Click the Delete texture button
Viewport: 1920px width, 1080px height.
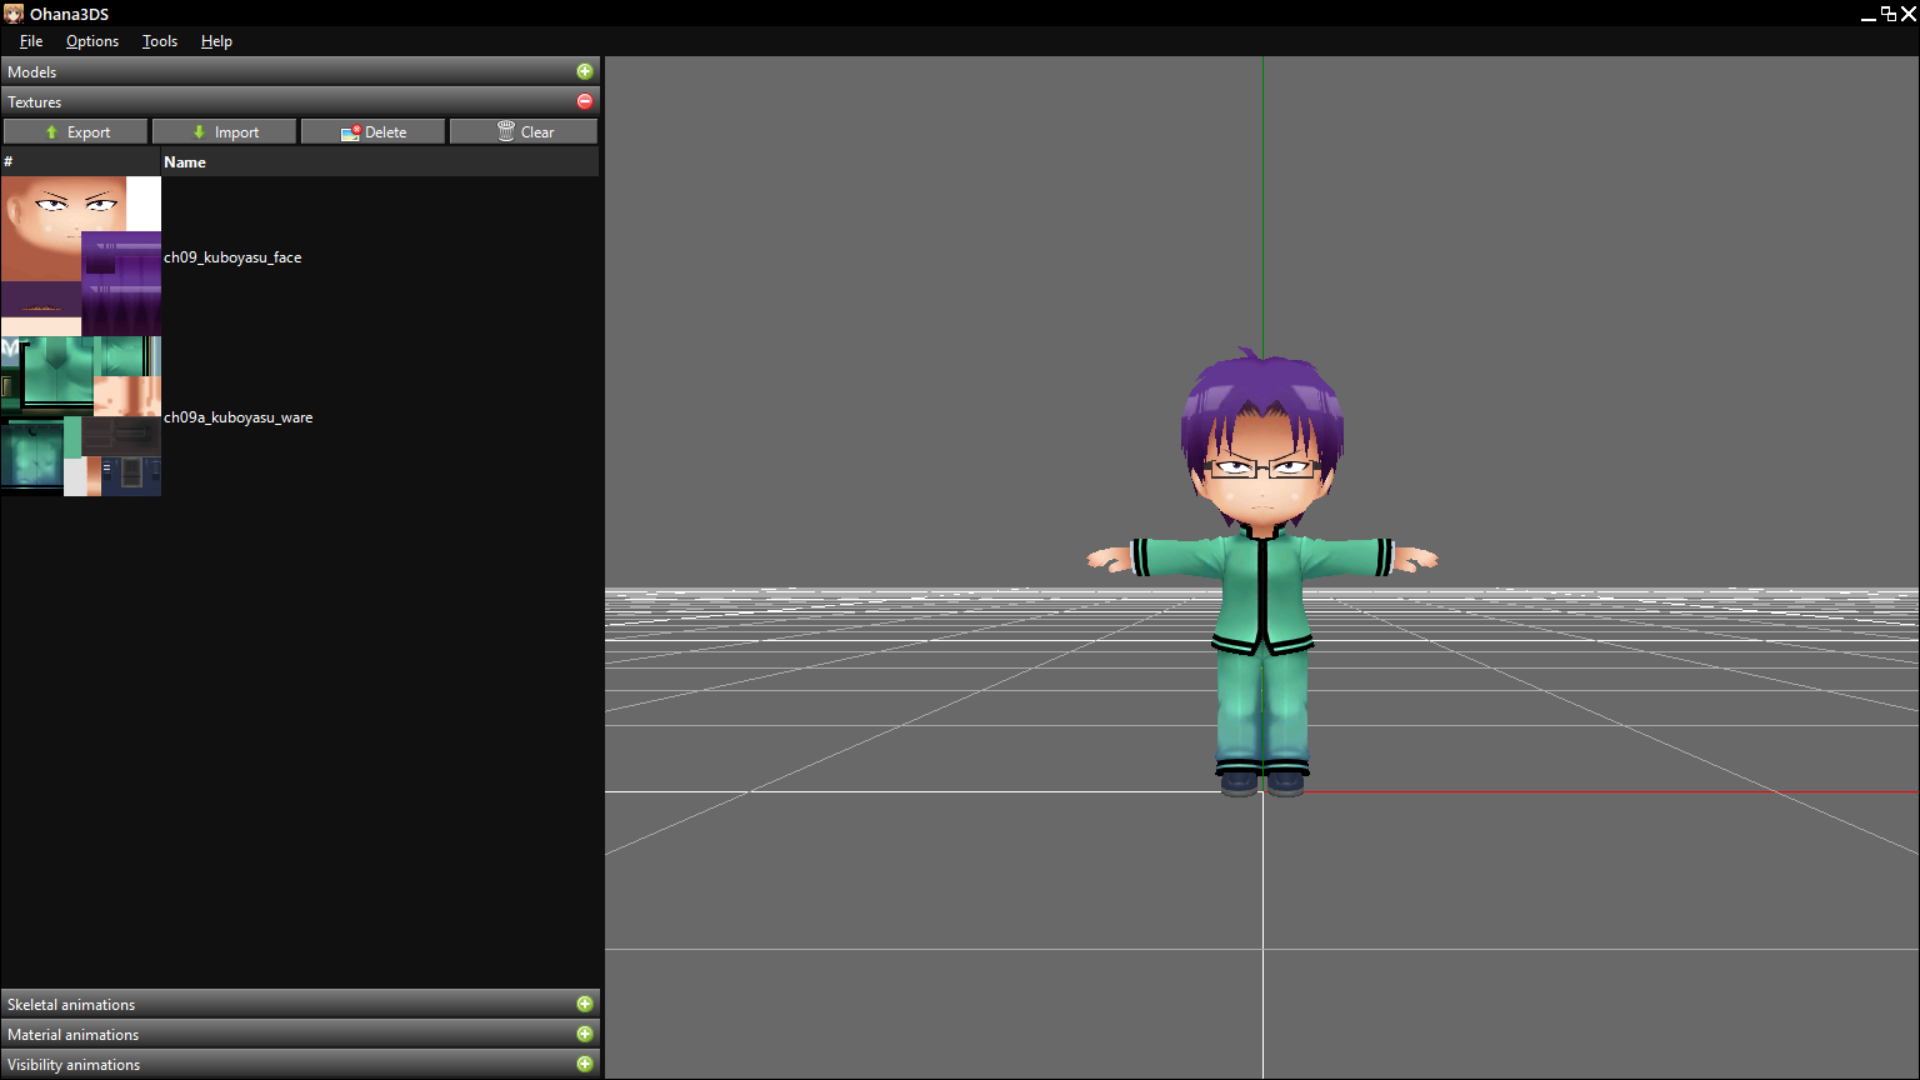[373, 132]
